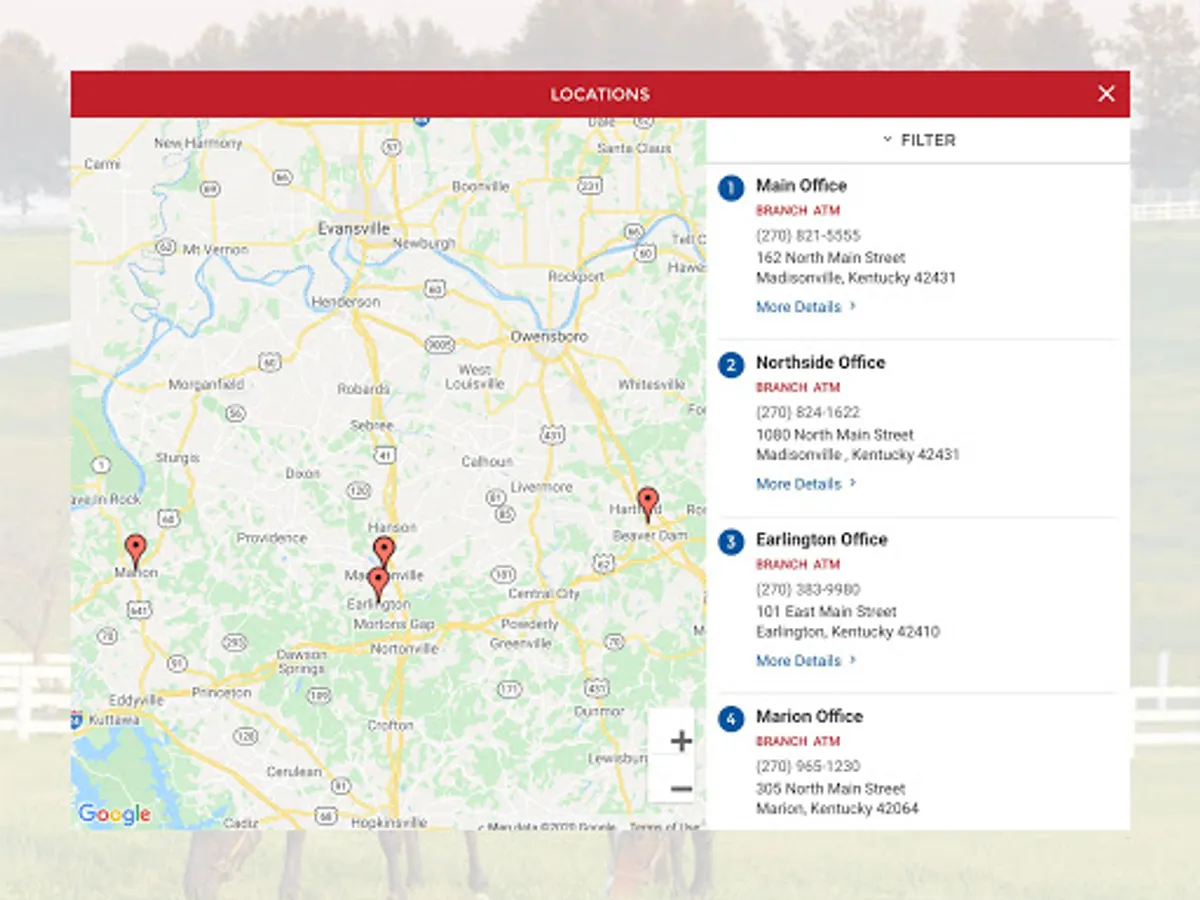The image size is (1200, 900).
Task: Open More Details for Main Office
Action: pyautogui.click(x=806, y=307)
